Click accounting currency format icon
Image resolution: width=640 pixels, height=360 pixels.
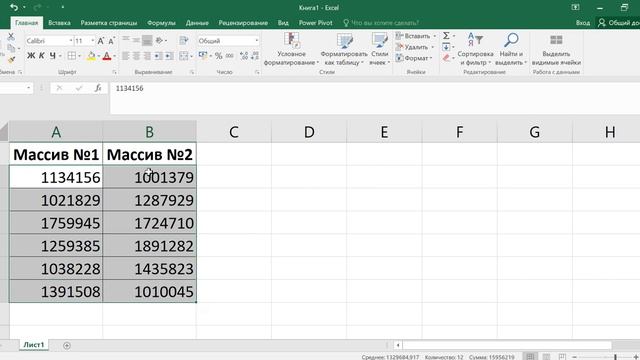203,56
